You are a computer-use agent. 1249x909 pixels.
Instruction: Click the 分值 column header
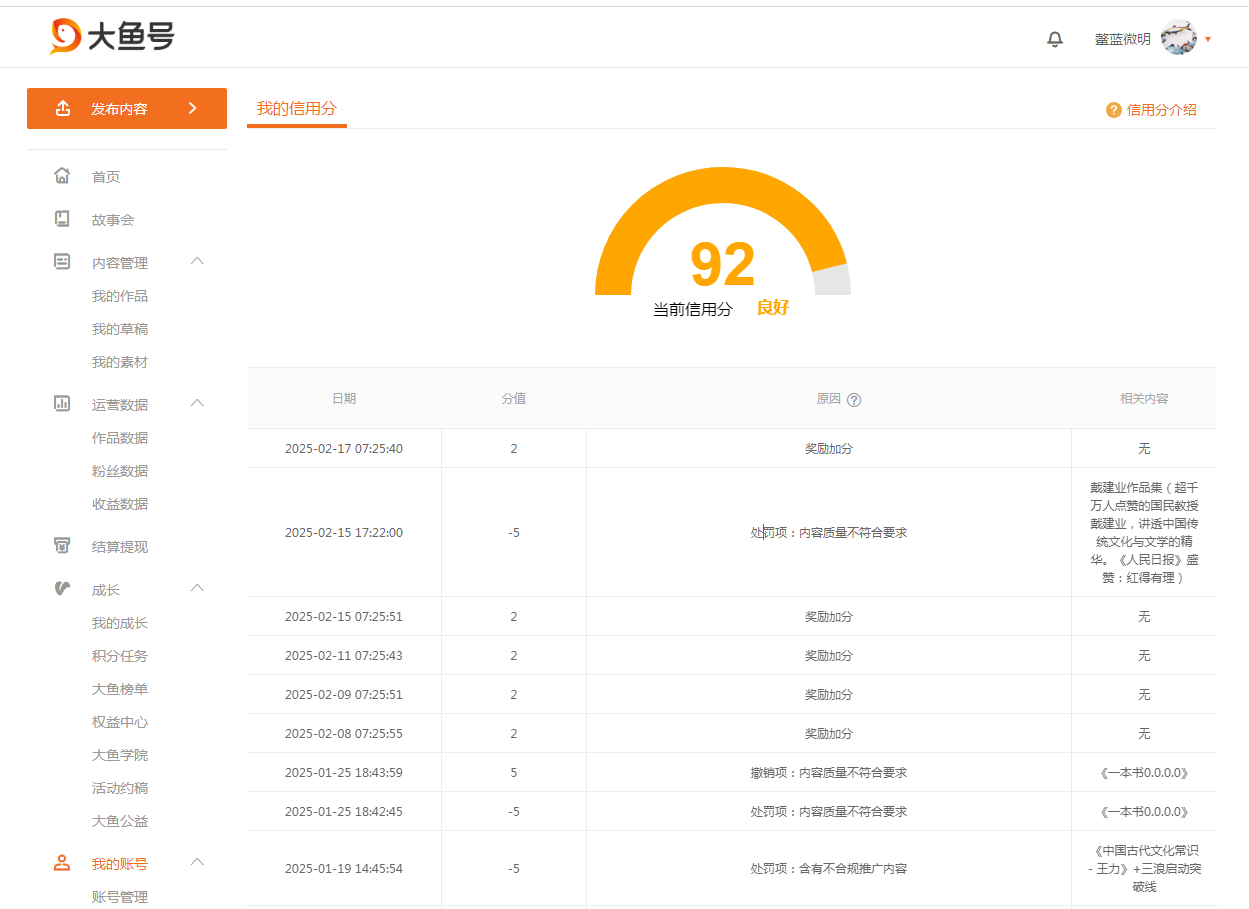(x=514, y=398)
